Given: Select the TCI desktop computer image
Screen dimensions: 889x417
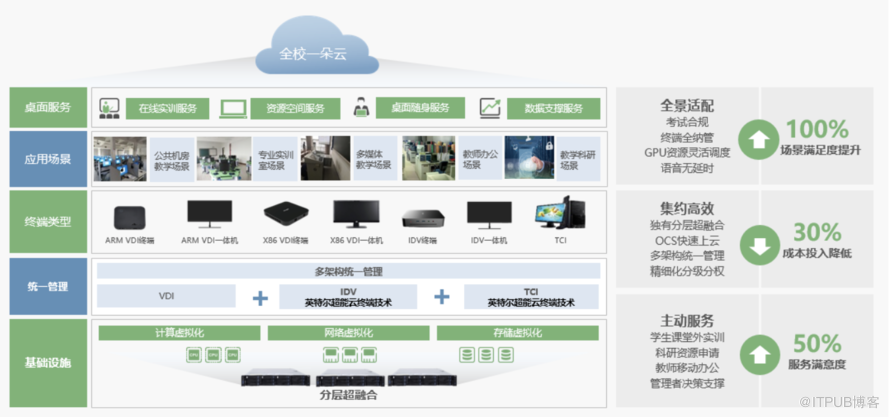Looking at the screenshot, I should click(560, 212).
